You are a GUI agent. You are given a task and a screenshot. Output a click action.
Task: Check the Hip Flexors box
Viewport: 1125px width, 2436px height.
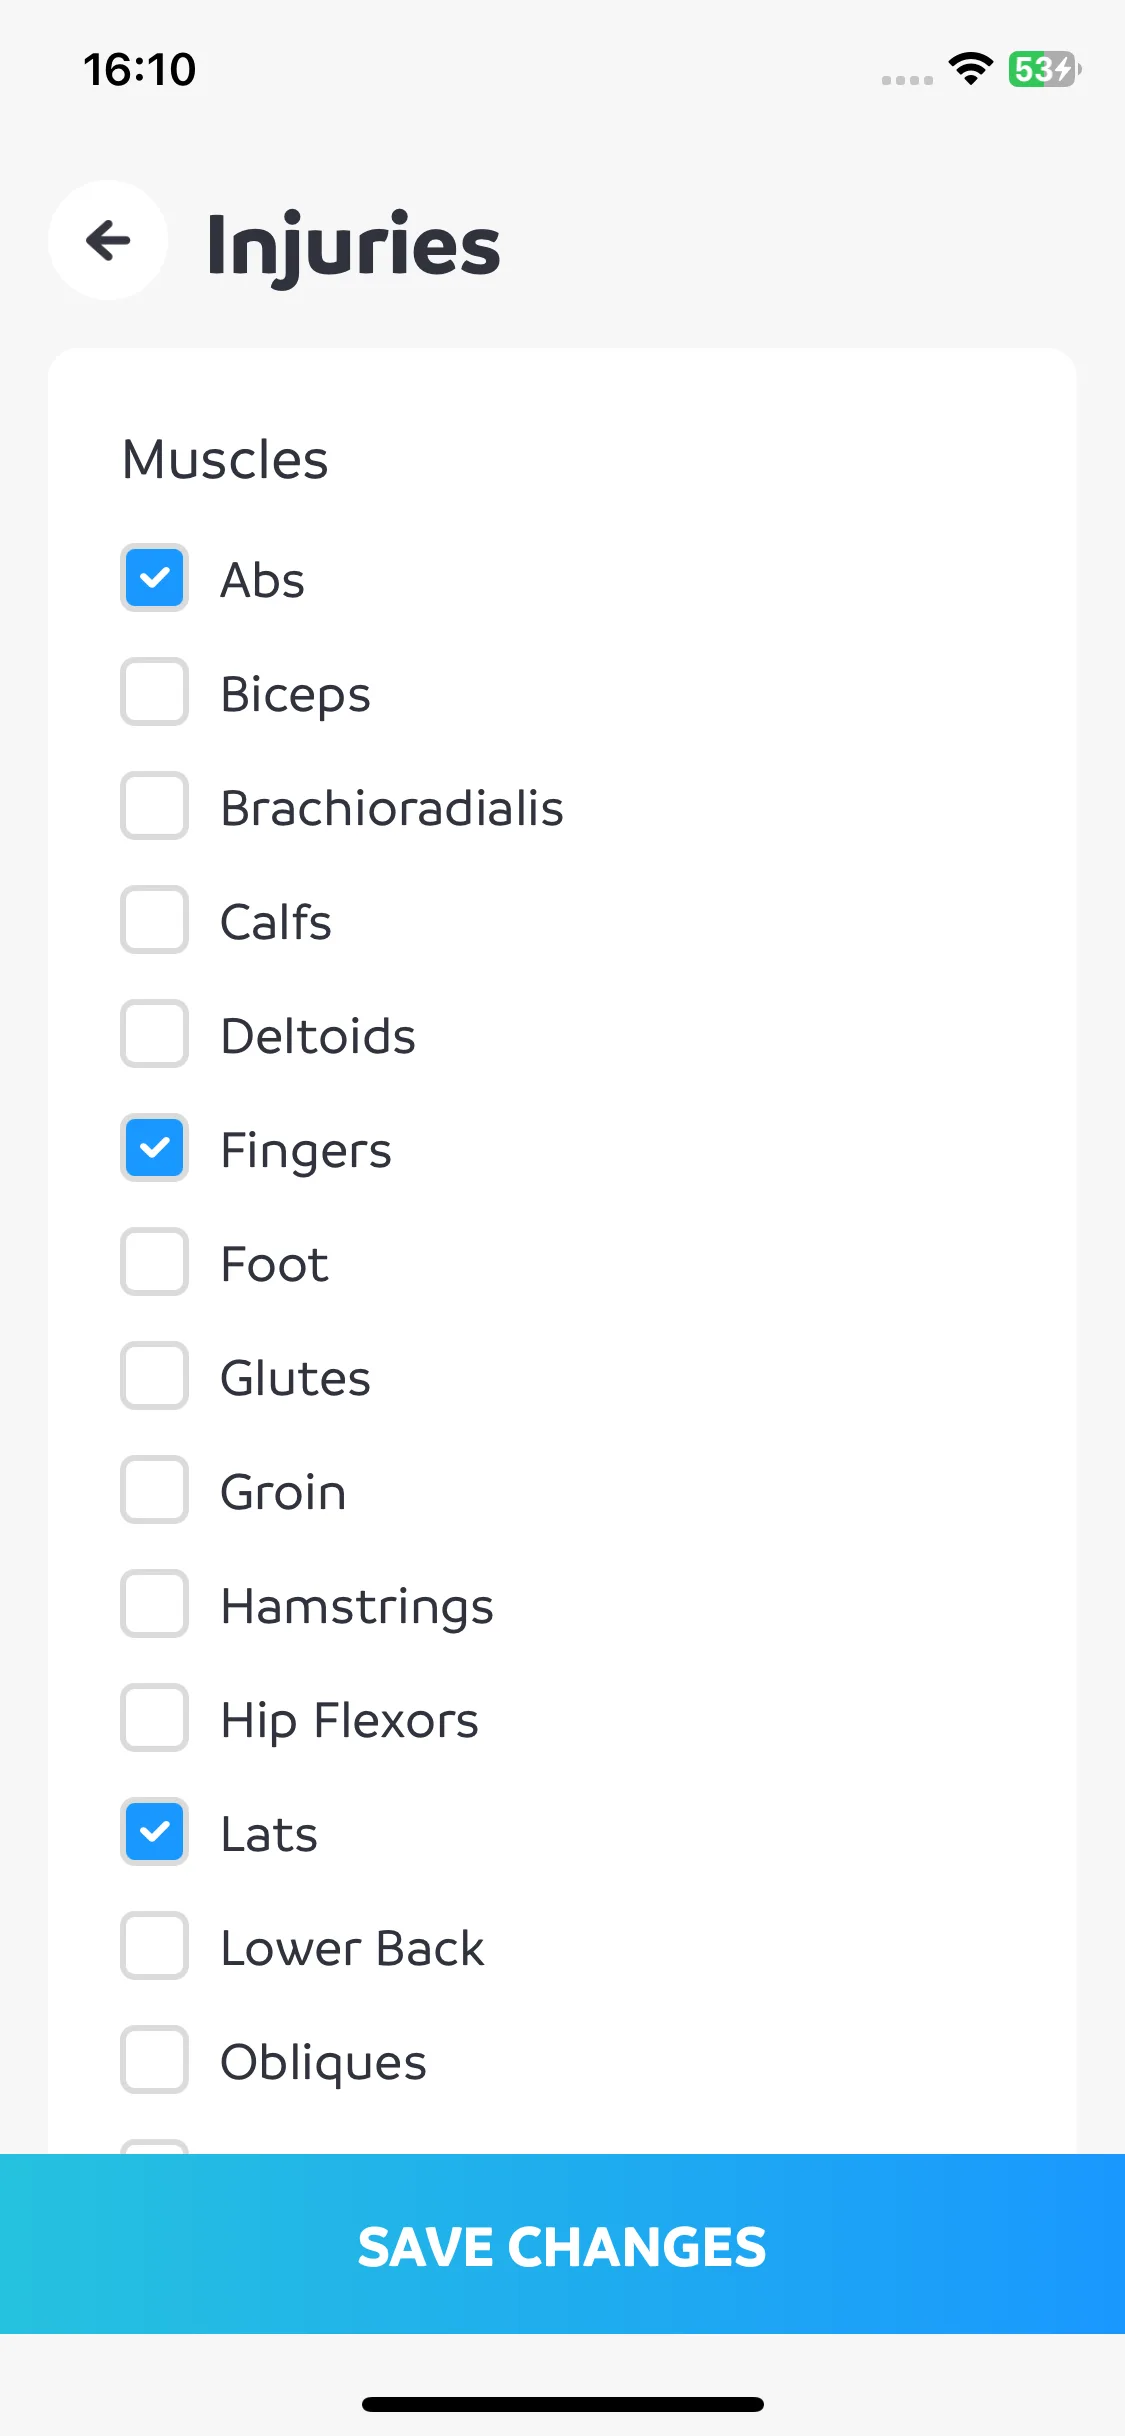154,1718
